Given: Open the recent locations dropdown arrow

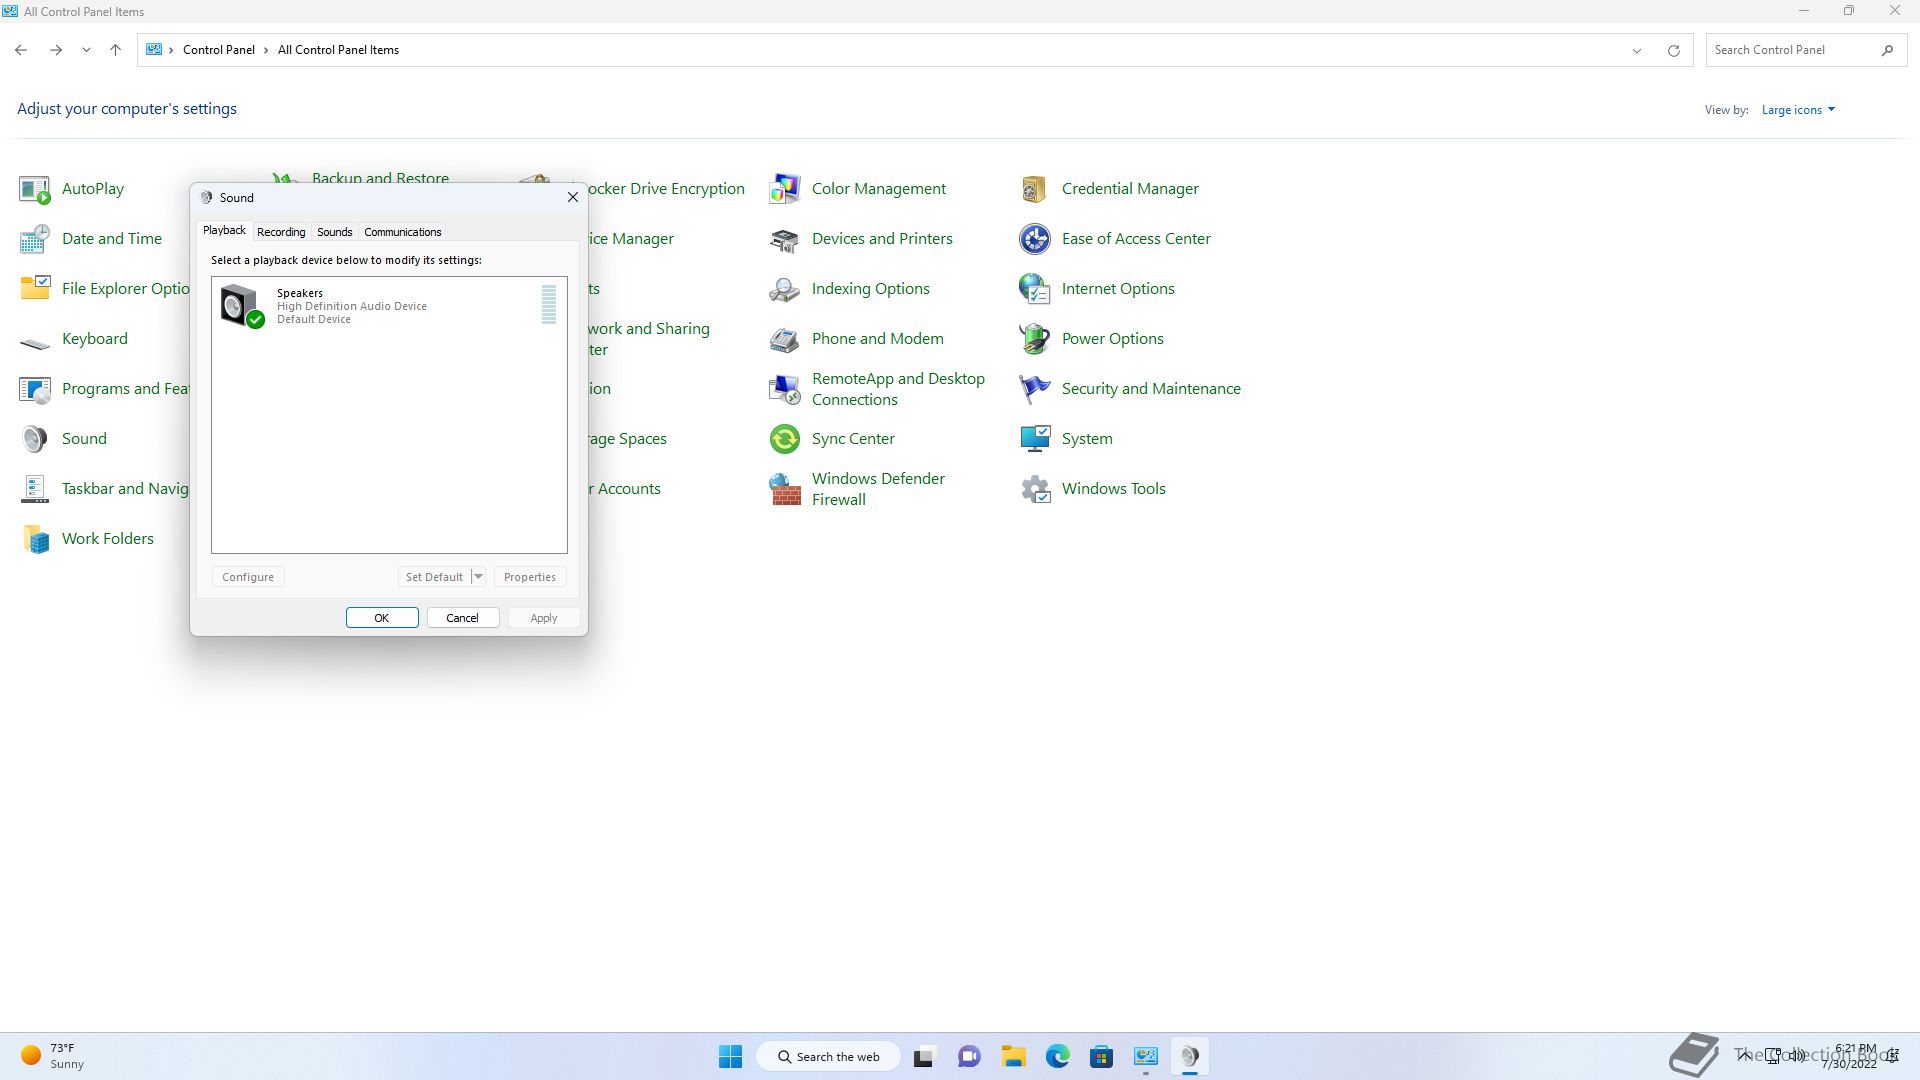Looking at the screenshot, I should click(86, 50).
